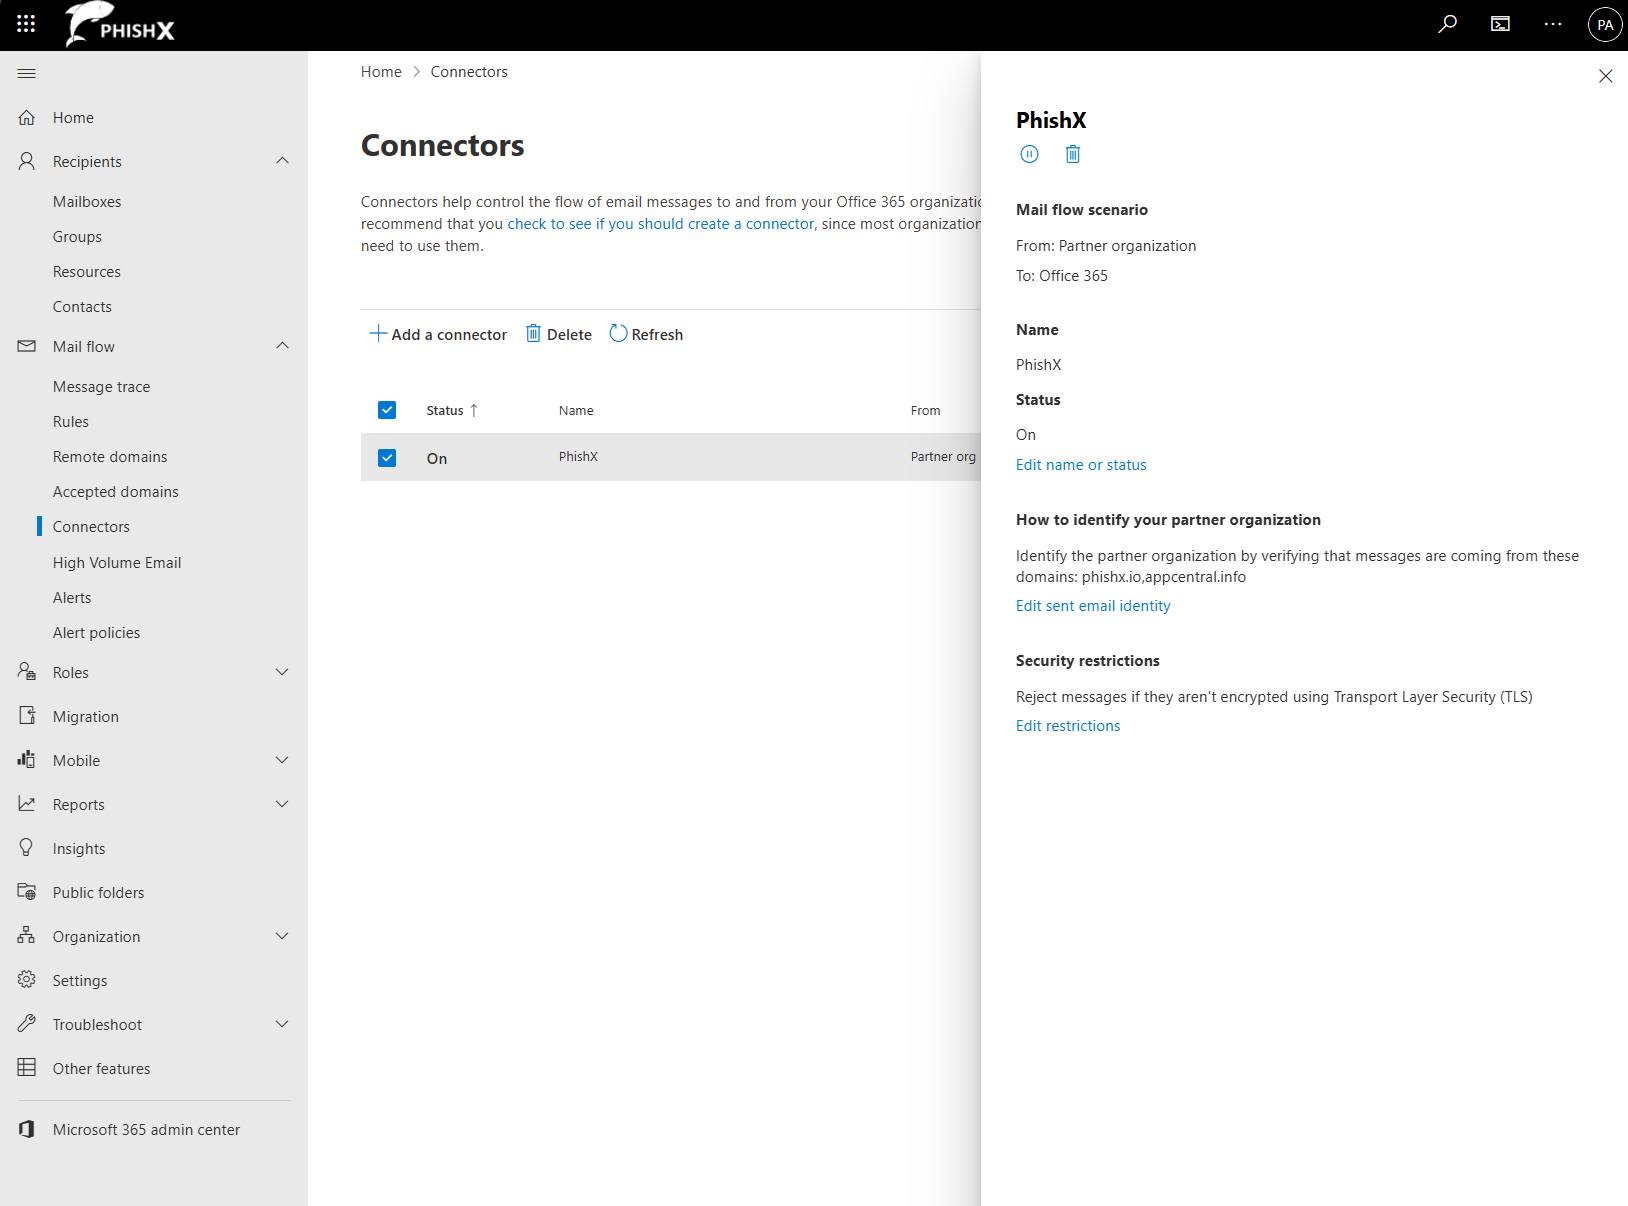
Task: Expand the Troubleshoot section chevron
Action: coord(282,1024)
